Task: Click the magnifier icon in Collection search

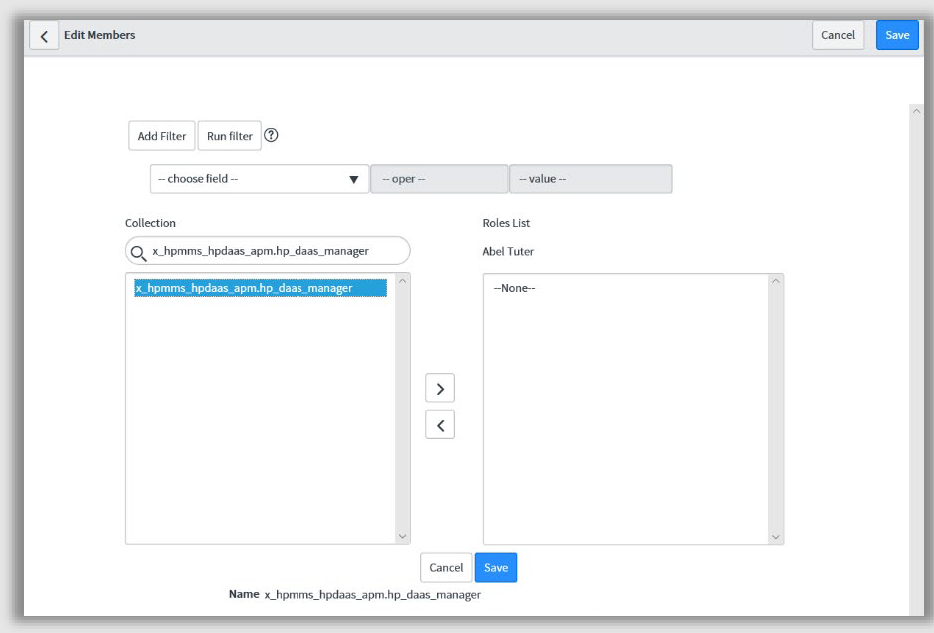Action: click(142, 250)
